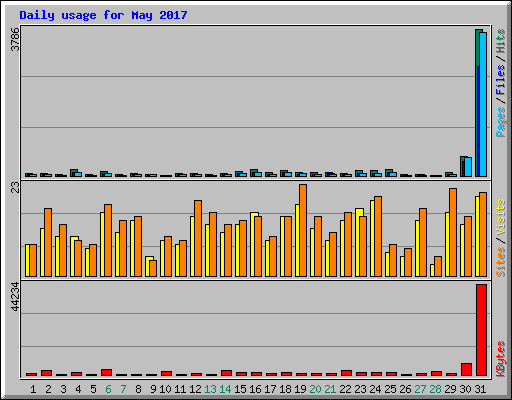Click day label 16 on the x-axis
The width and height of the screenshot is (512, 400).
click(255, 389)
